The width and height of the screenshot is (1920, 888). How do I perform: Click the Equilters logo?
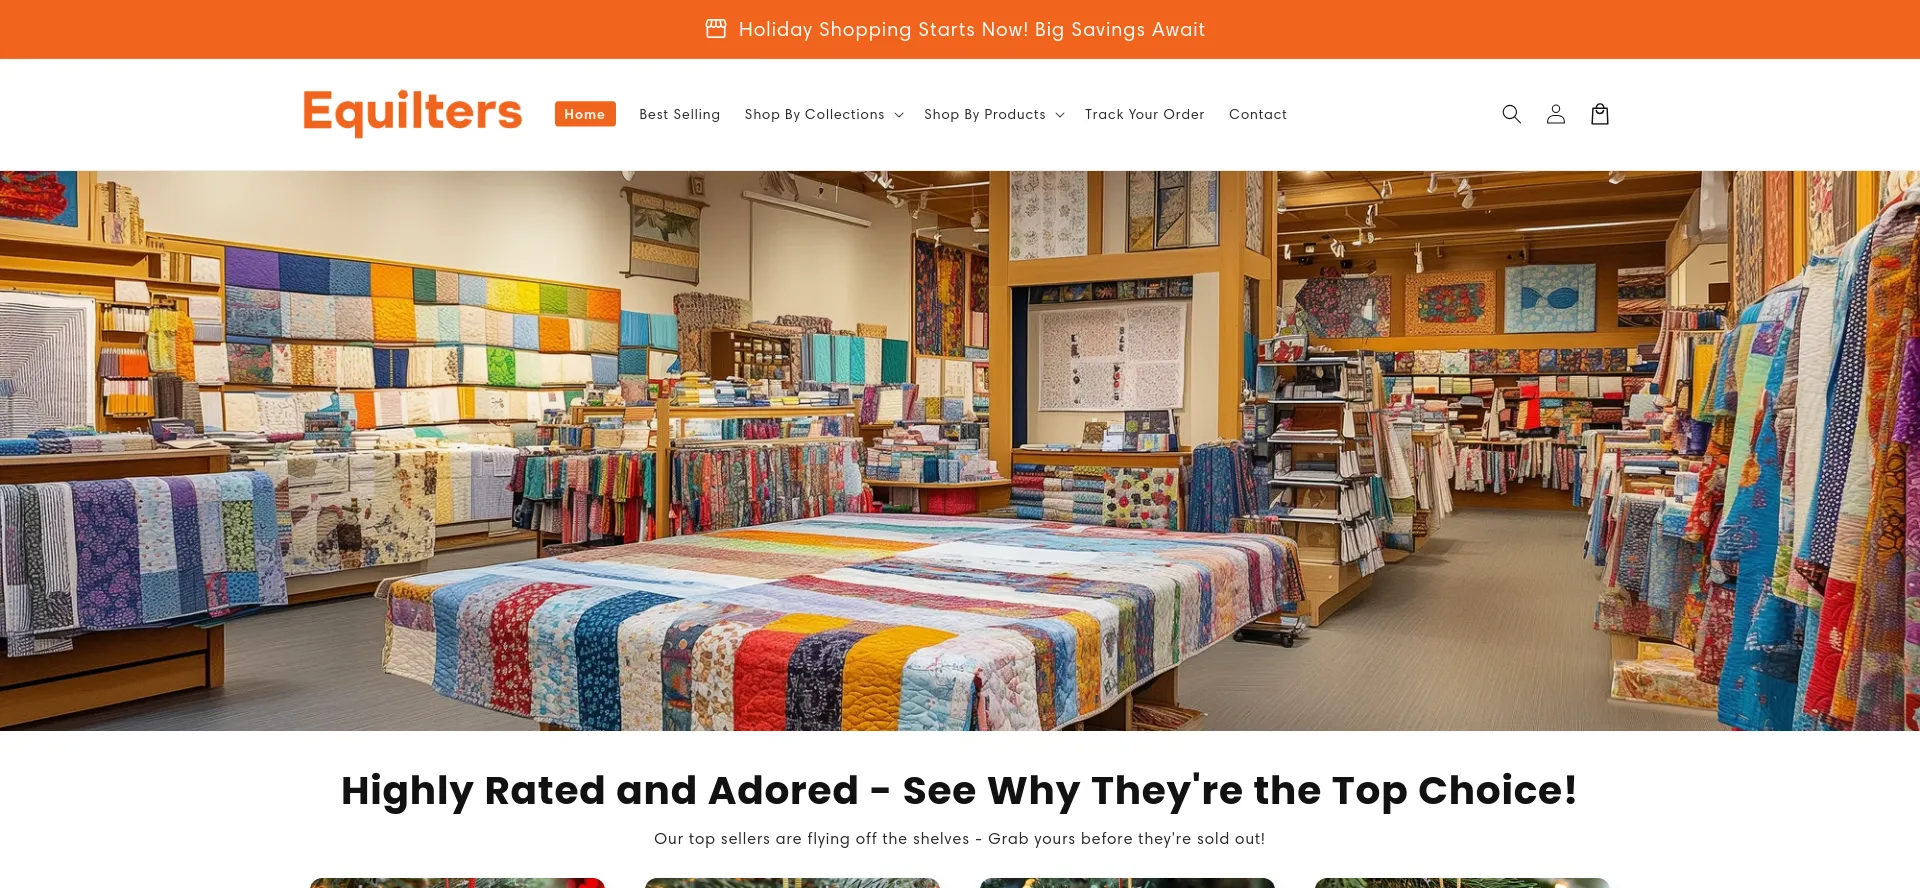(x=412, y=112)
